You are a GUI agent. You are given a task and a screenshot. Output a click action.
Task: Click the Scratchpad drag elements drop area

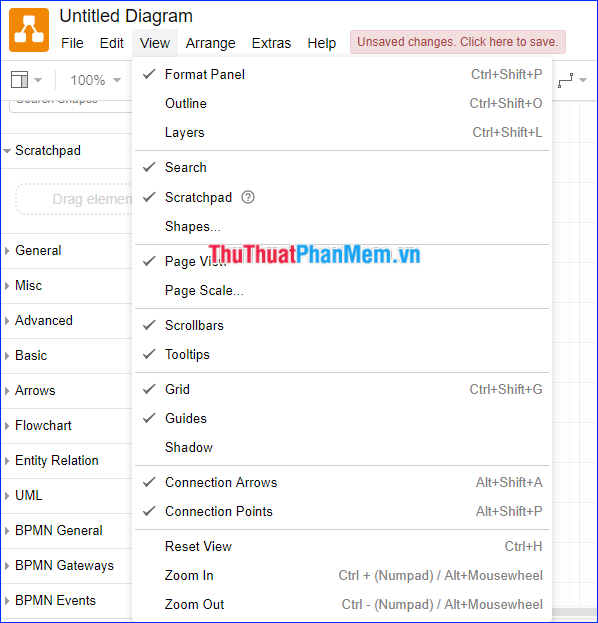[74, 199]
